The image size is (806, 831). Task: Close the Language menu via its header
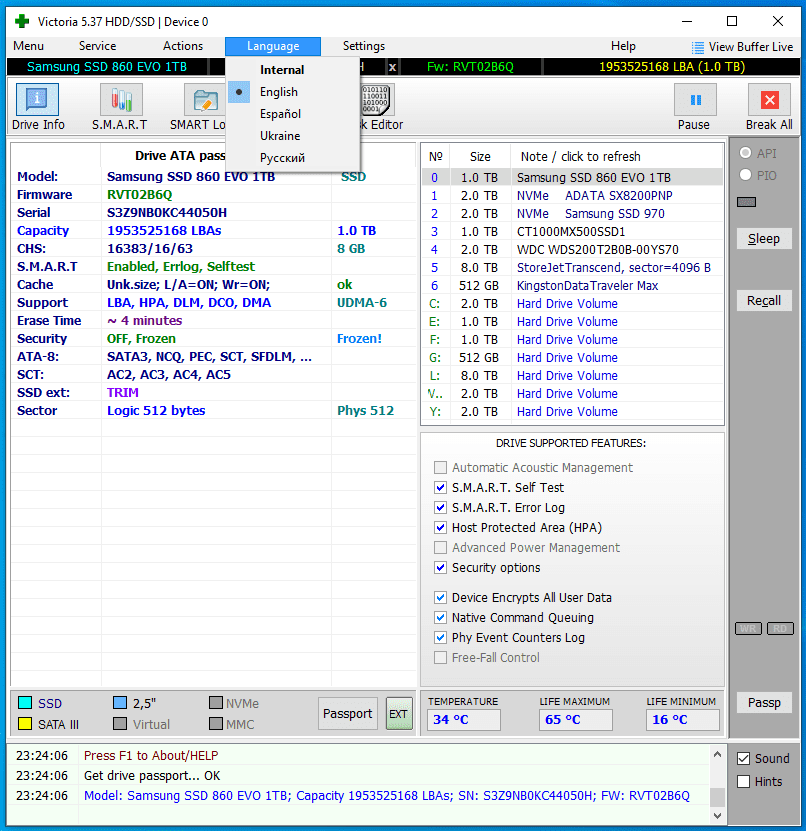click(273, 46)
